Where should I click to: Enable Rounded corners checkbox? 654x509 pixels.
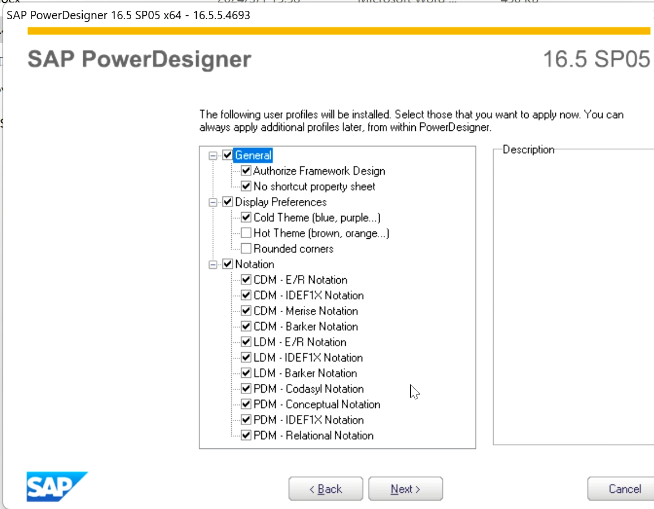246,248
